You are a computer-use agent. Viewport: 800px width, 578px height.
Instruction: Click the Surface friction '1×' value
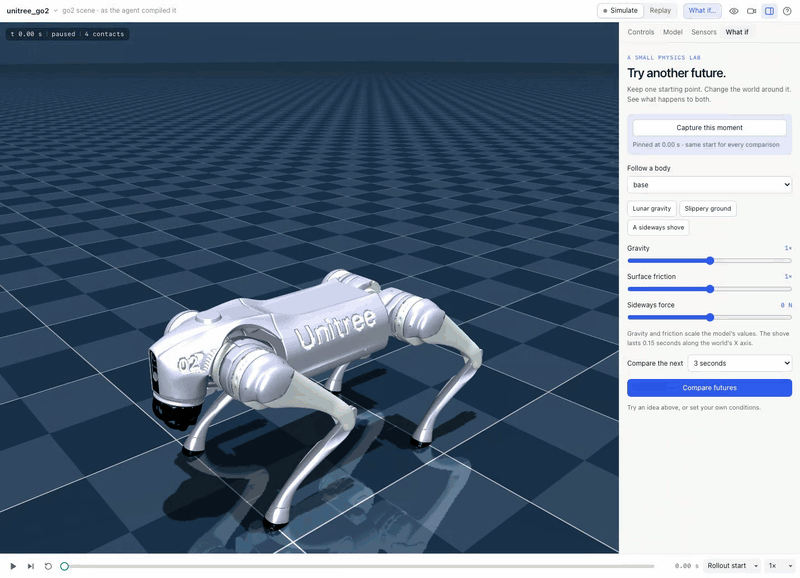point(788,277)
